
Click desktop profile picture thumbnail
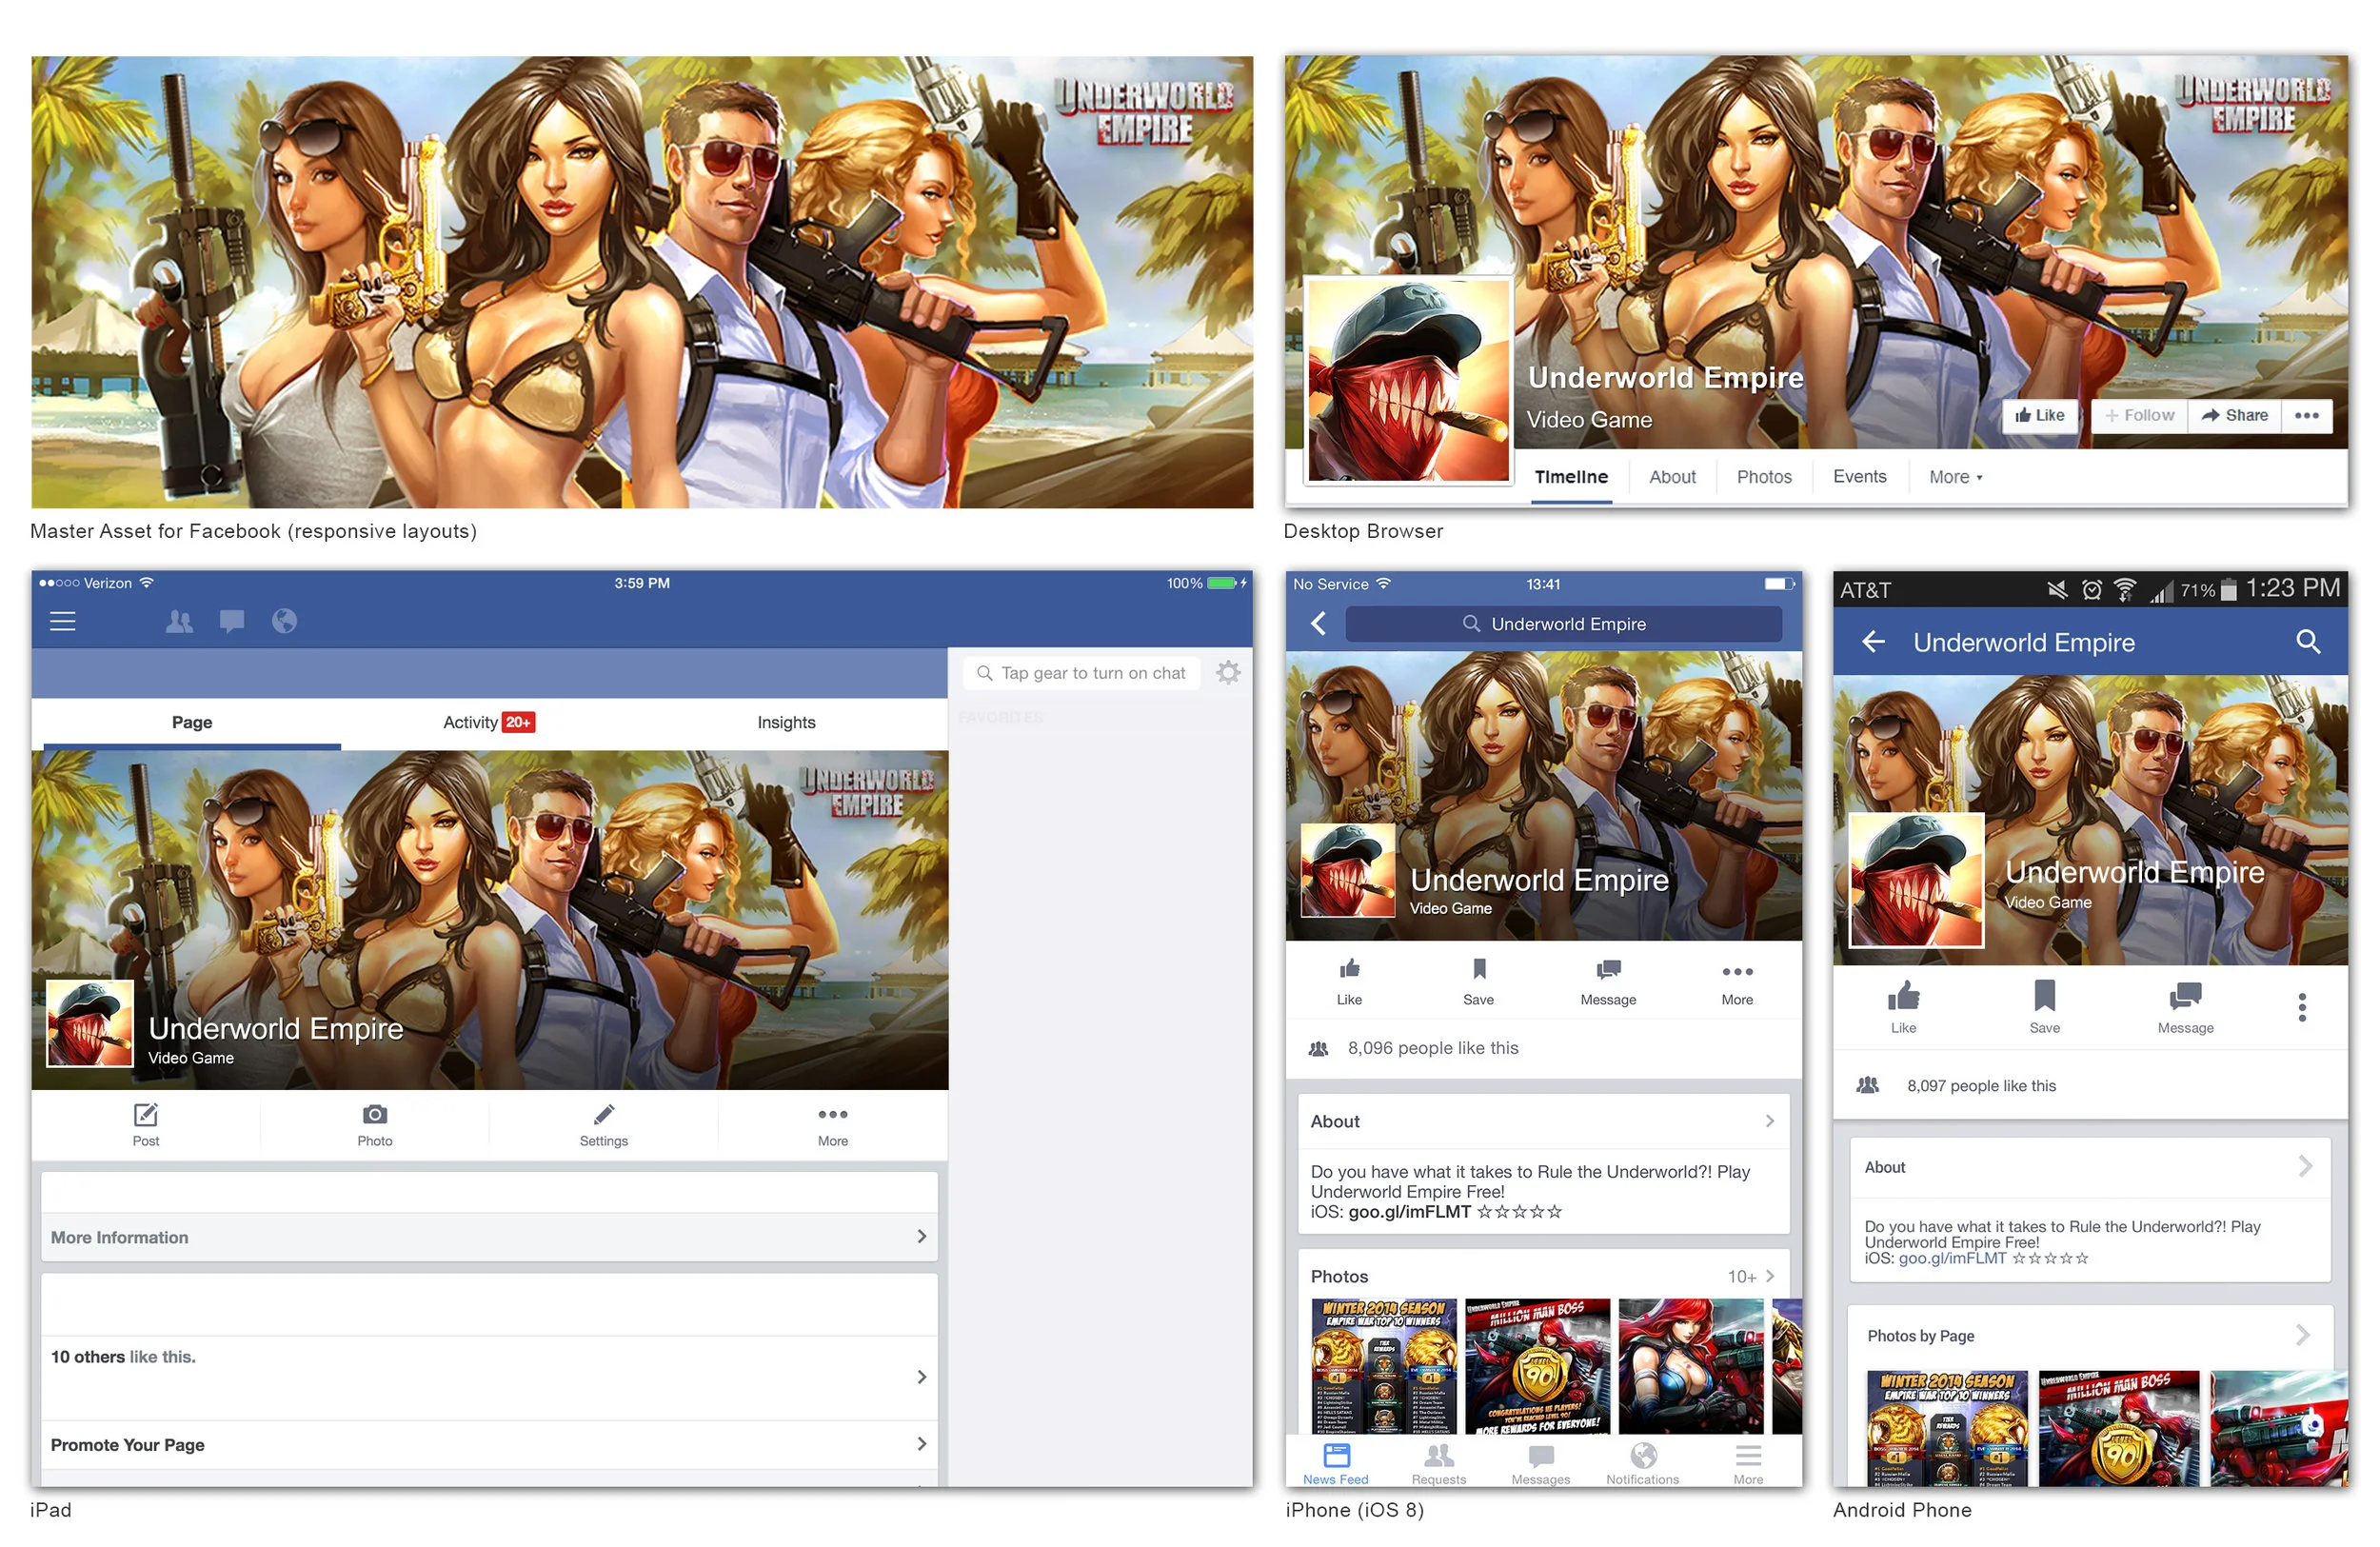[x=1409, y=380]
